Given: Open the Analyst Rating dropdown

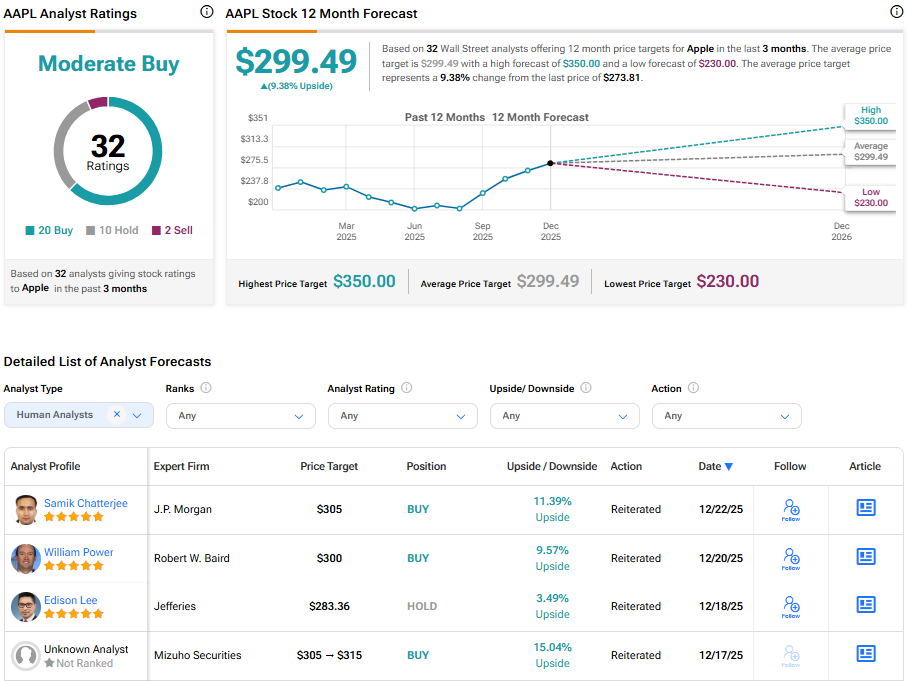Looking at the screenshot, I should [x=402, y=416].
